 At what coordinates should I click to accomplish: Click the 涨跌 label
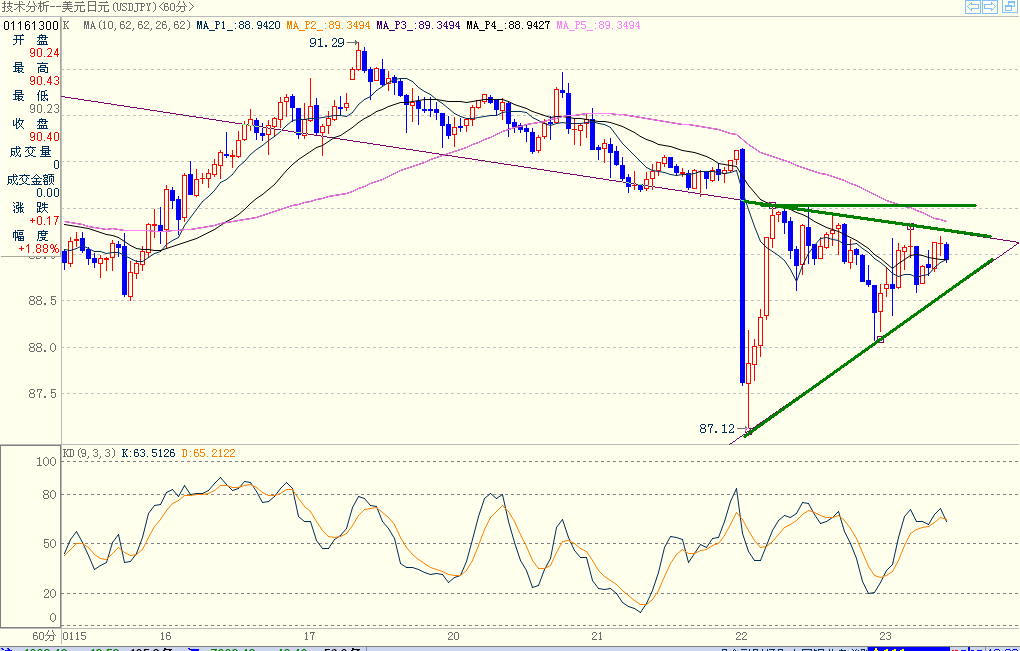31,207
